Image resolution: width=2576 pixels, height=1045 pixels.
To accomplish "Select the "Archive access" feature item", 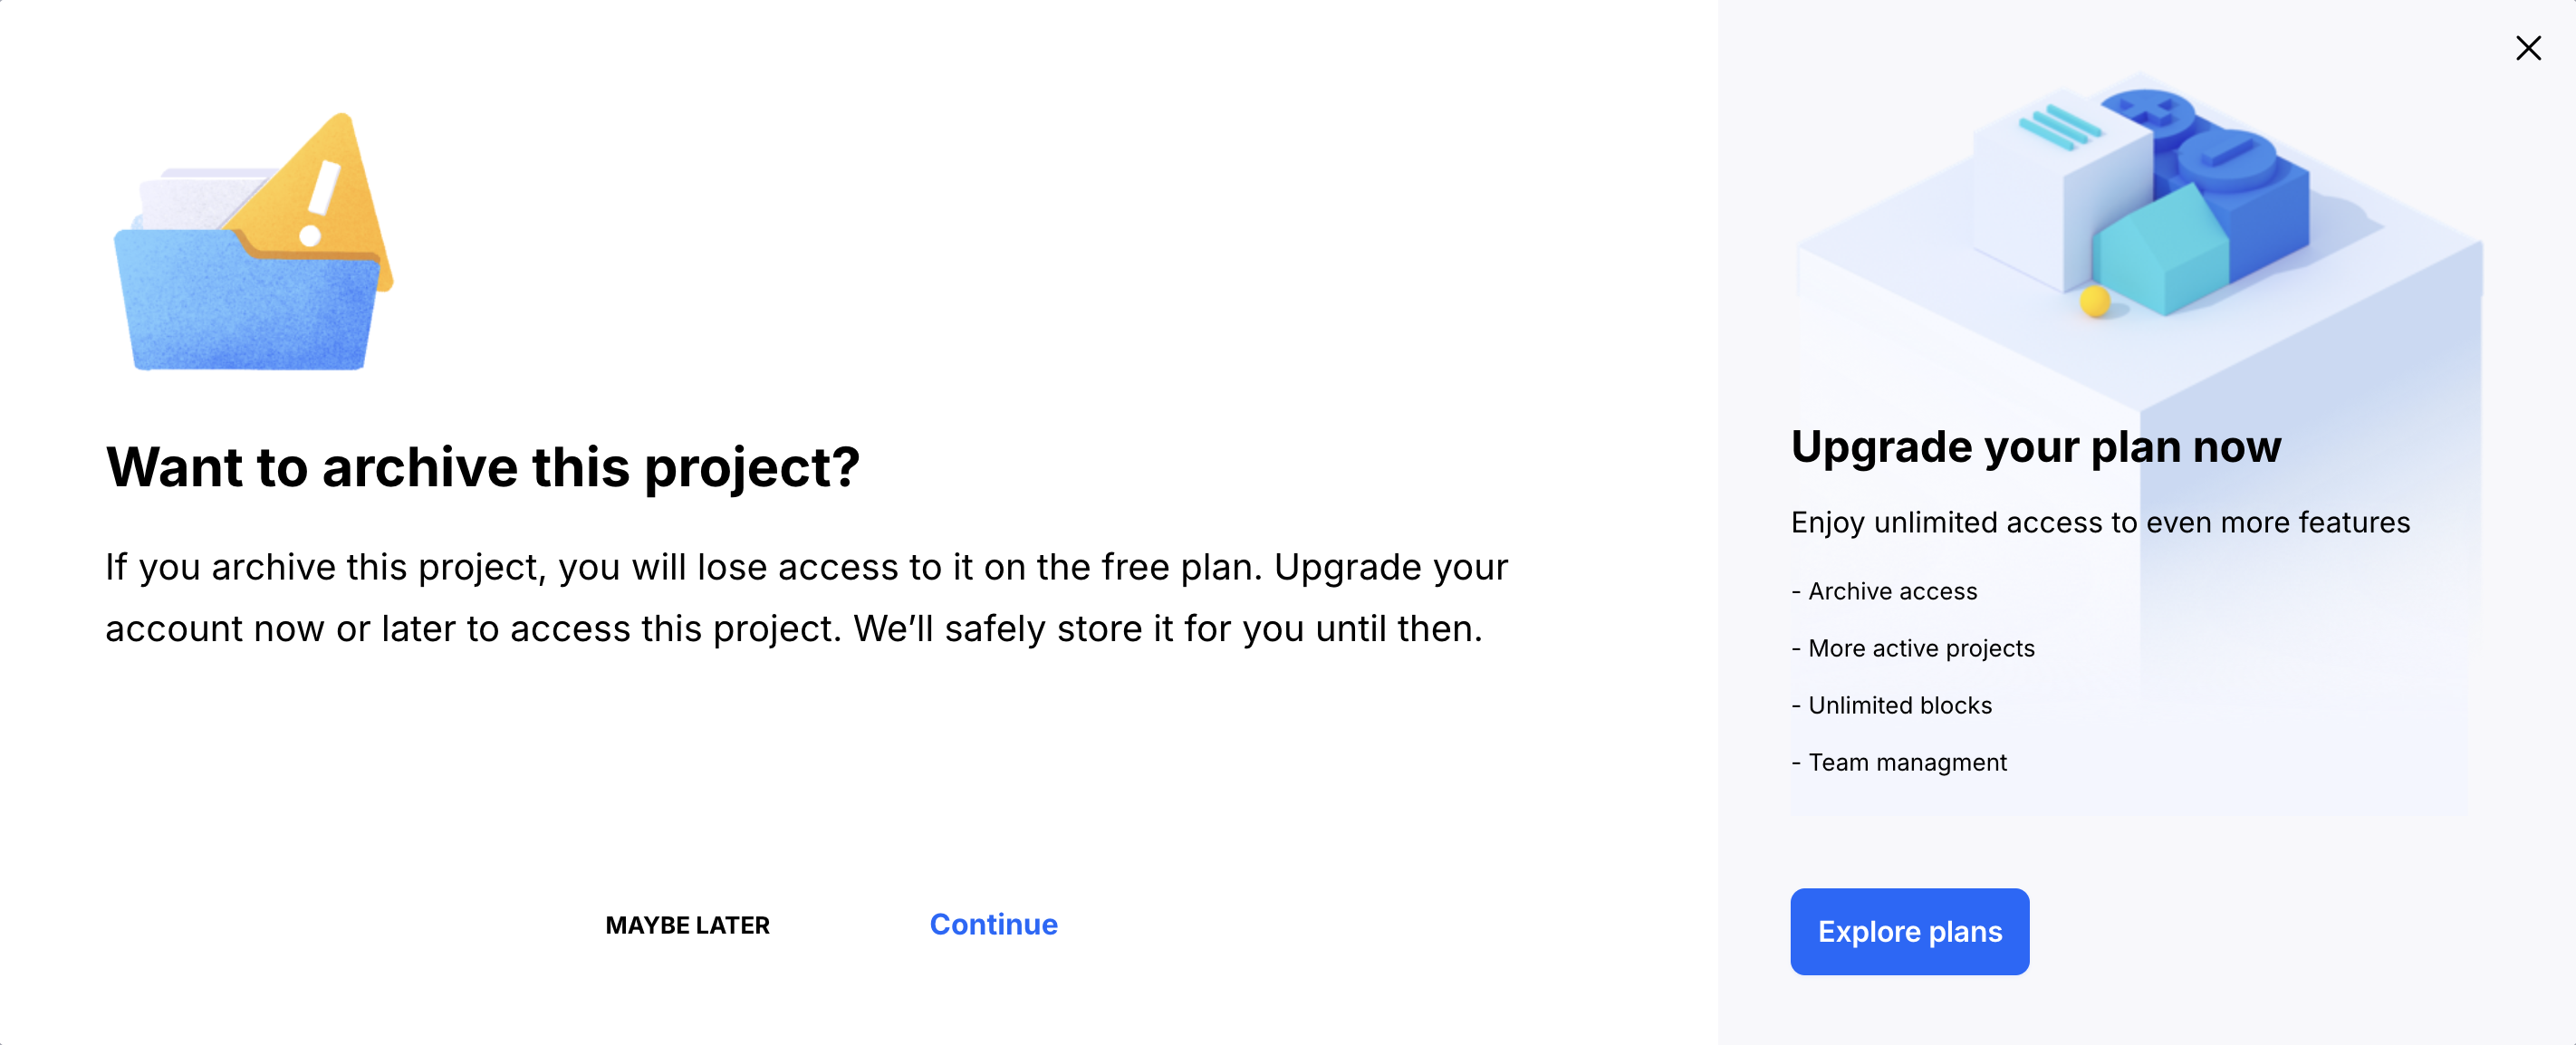I will point(1891,591).
